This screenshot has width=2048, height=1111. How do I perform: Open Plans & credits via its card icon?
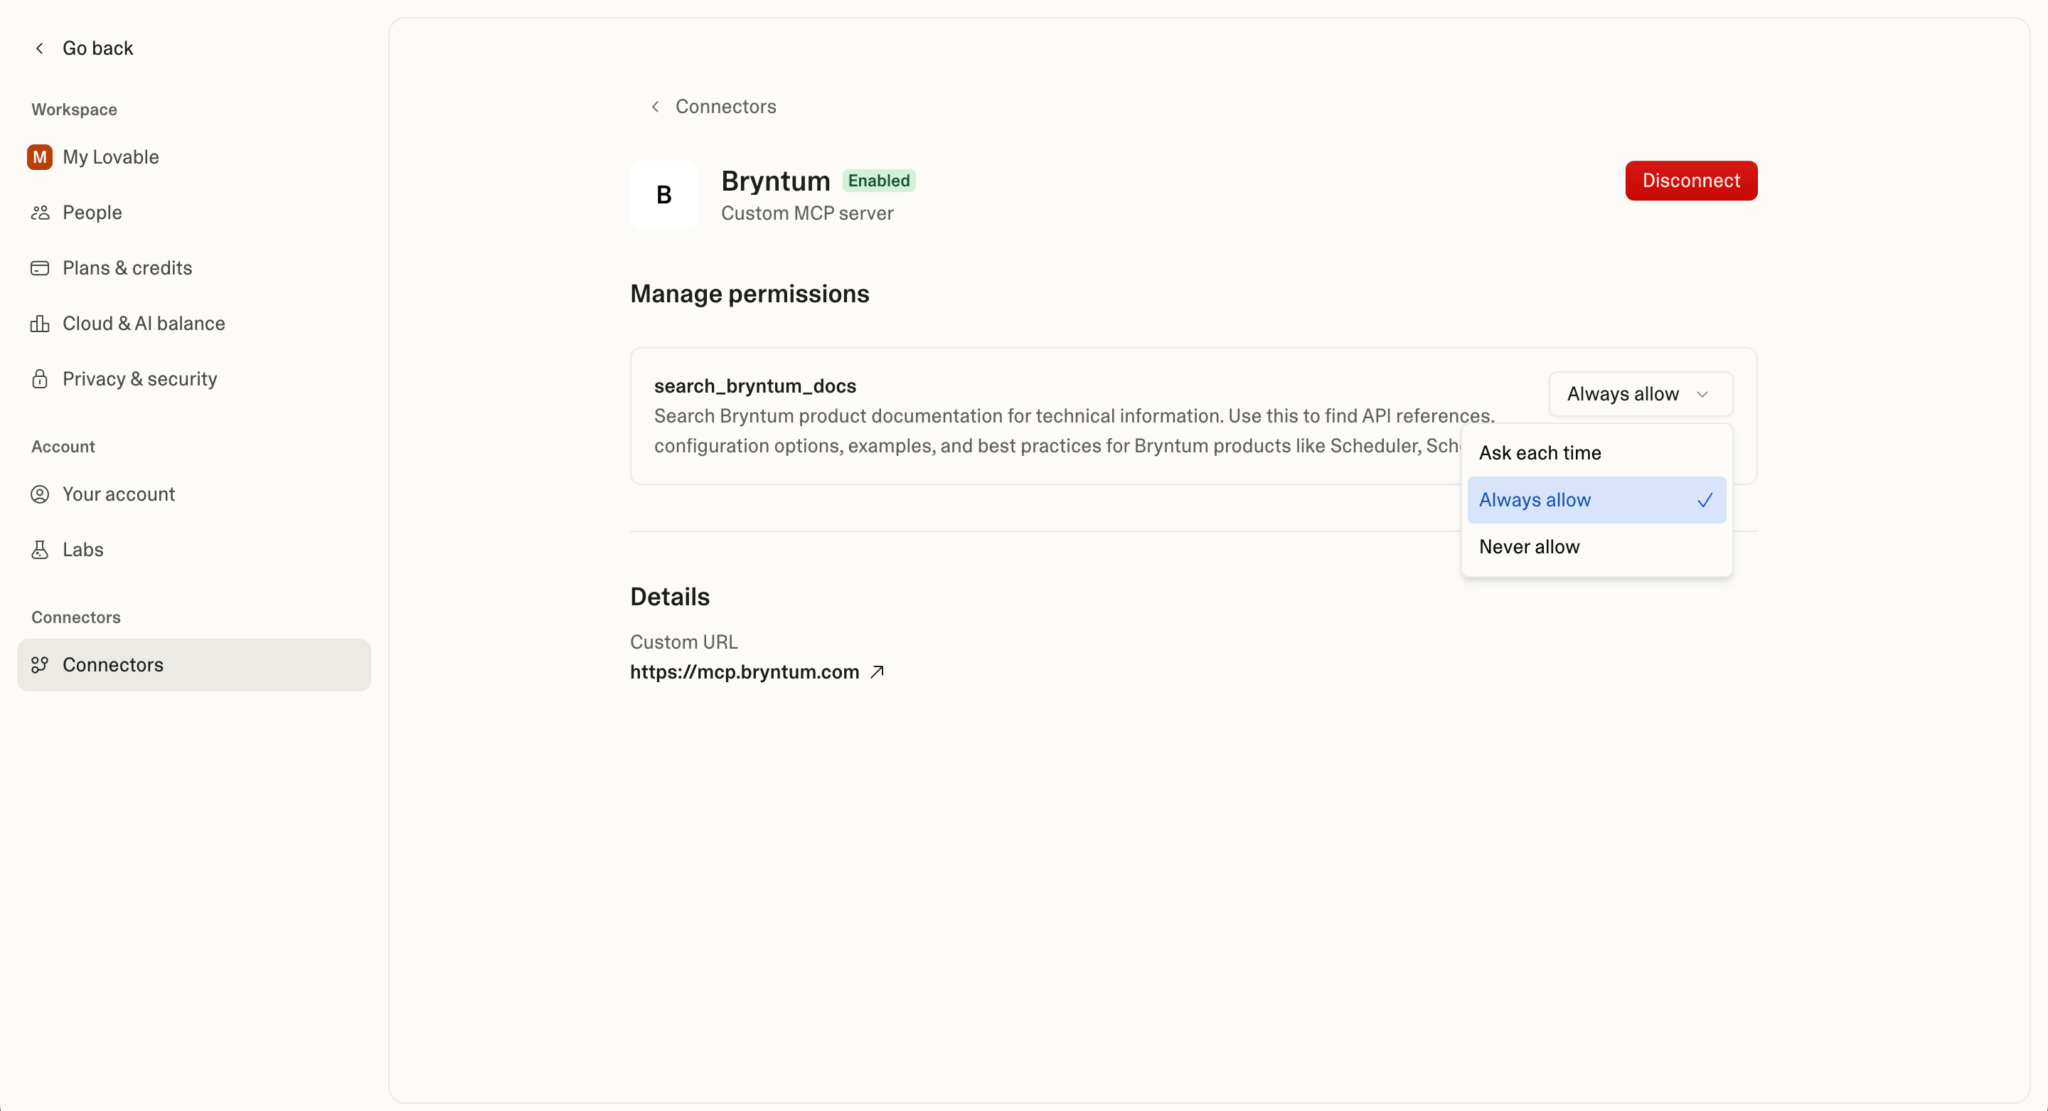point(40,267)
